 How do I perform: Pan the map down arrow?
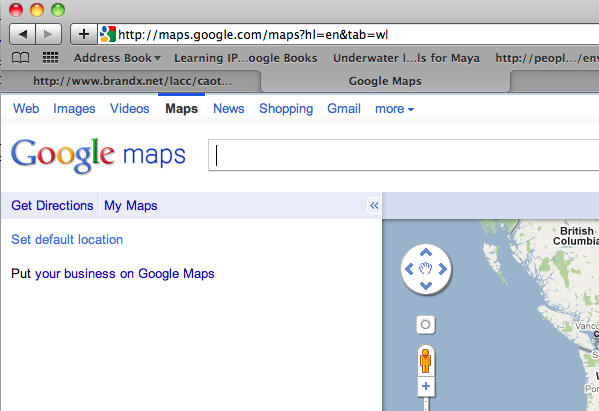point(426,285)
